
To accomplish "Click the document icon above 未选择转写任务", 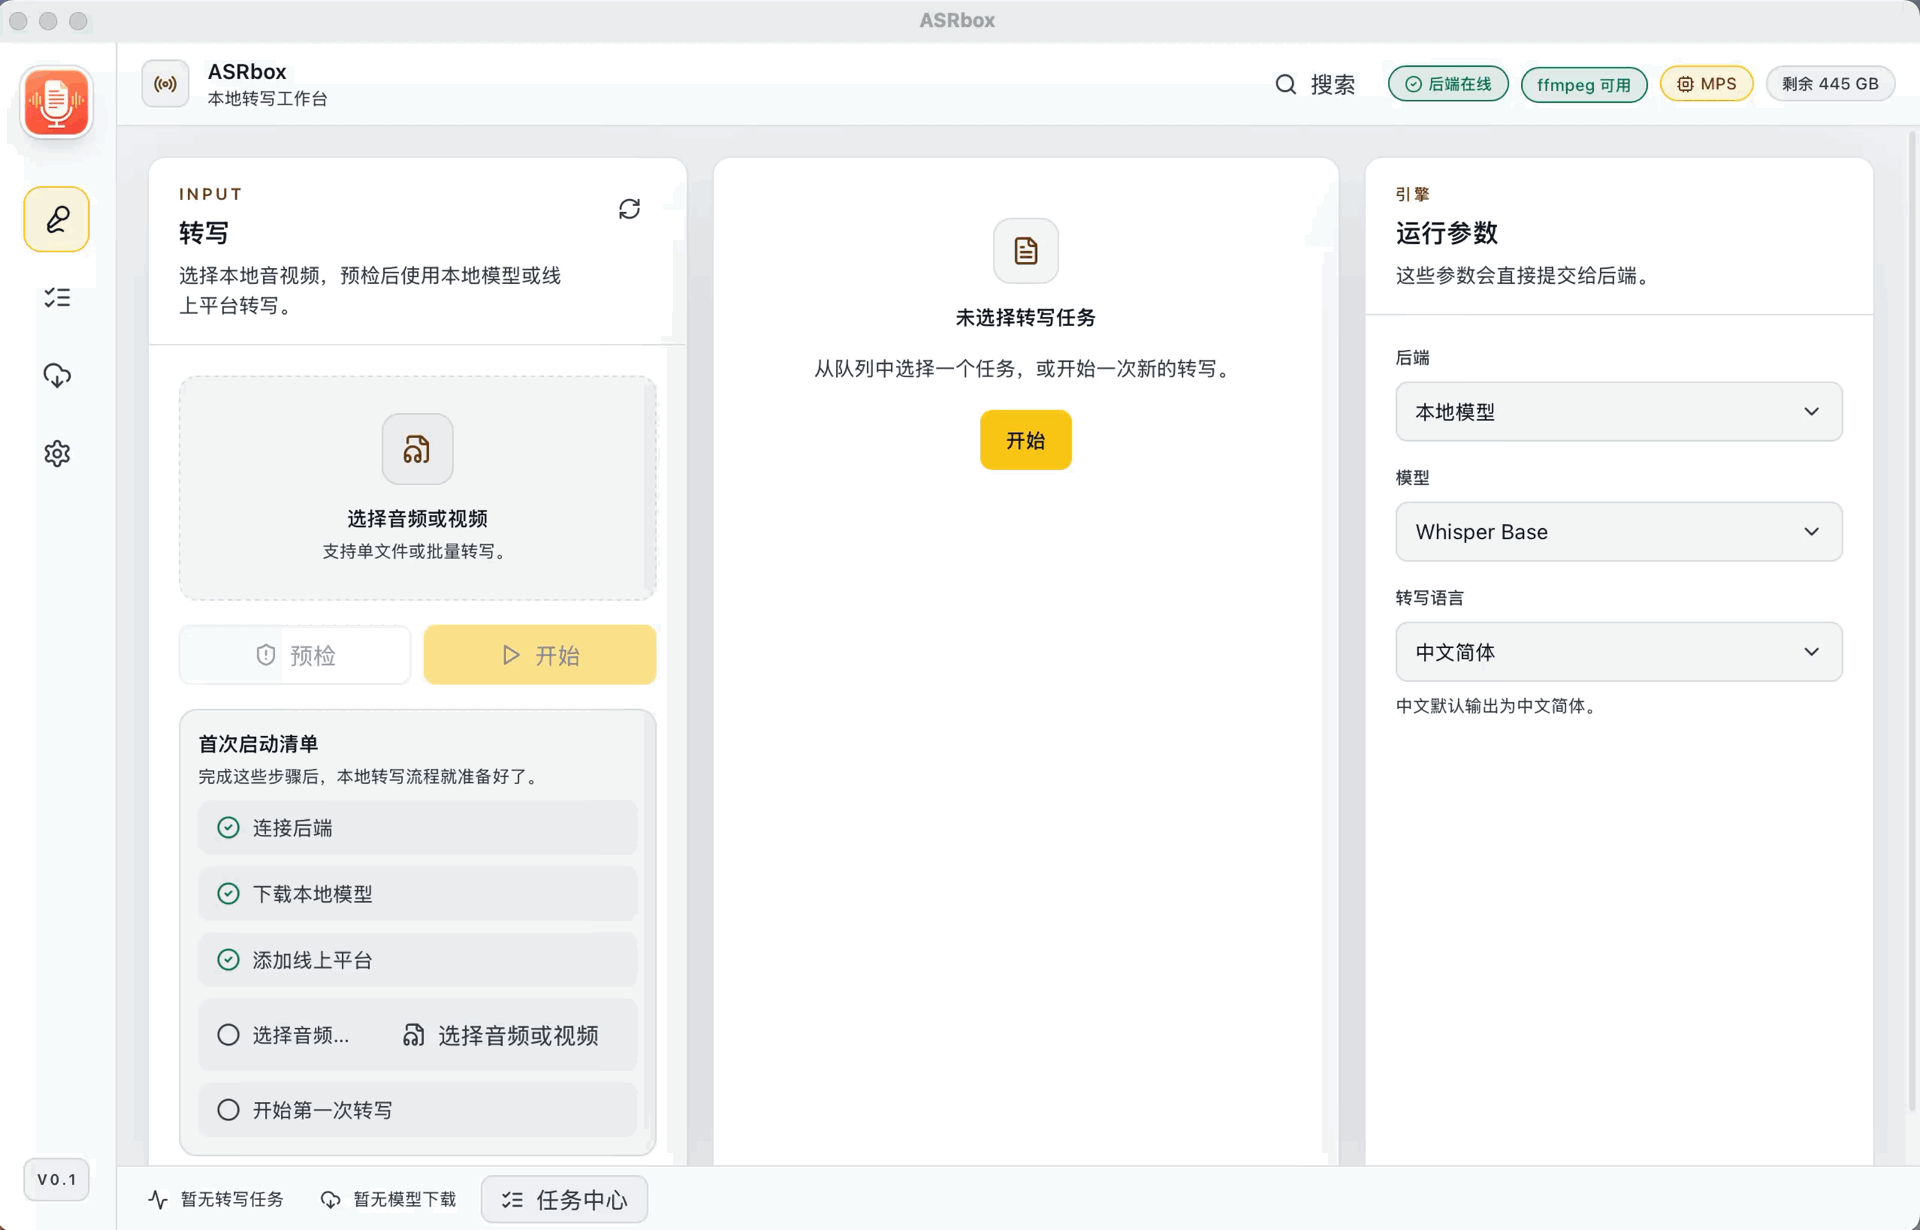I will coord(1026,251).
